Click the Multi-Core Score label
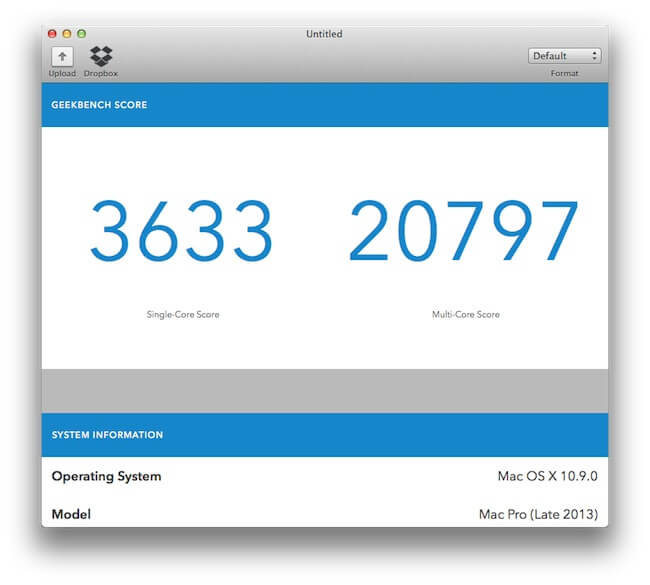This screenshot has width=650, height=585. pos(466,314)
